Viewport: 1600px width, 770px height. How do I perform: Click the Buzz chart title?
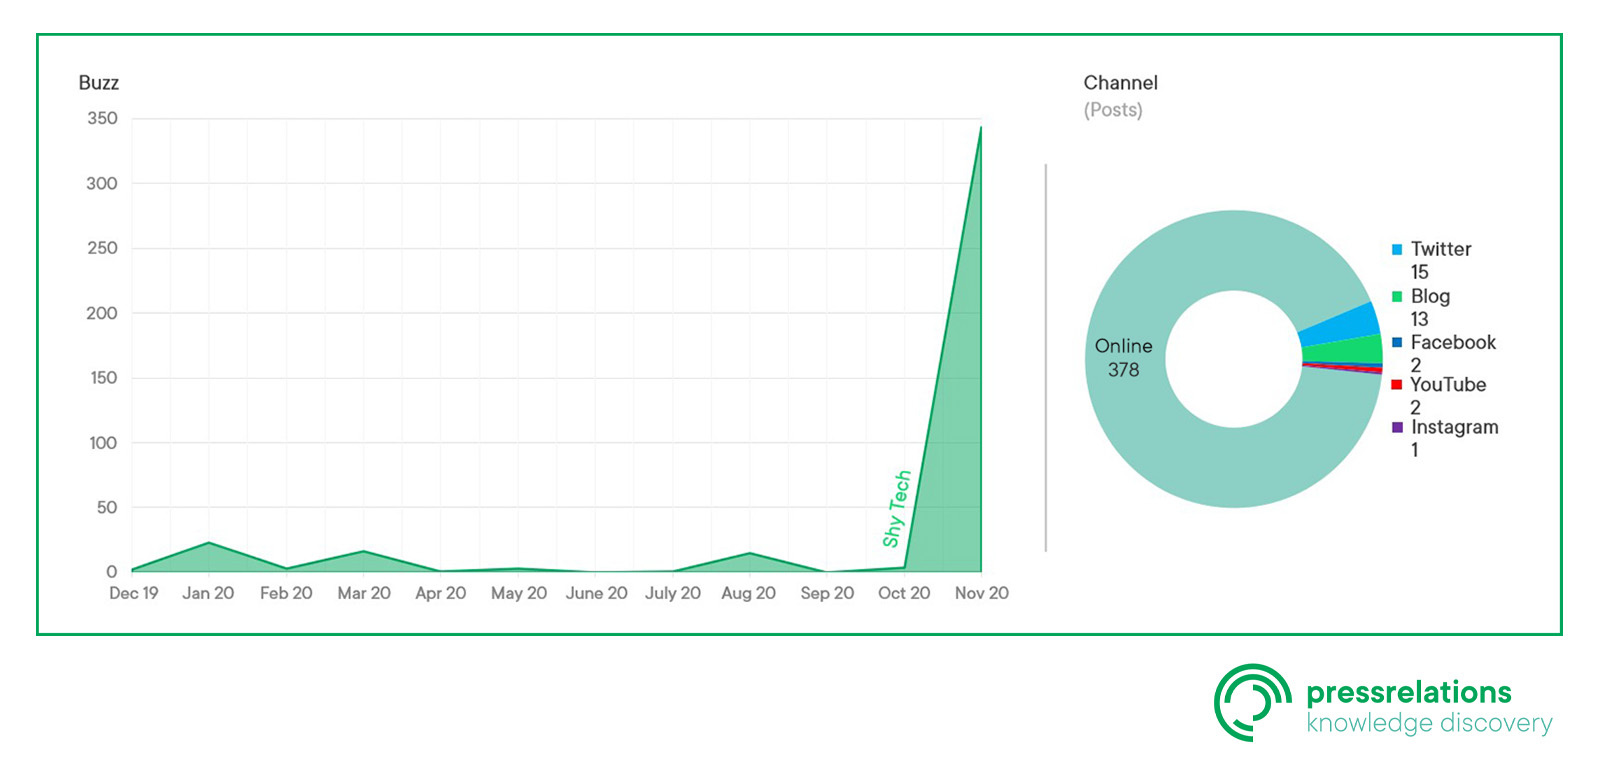(99, 83)
